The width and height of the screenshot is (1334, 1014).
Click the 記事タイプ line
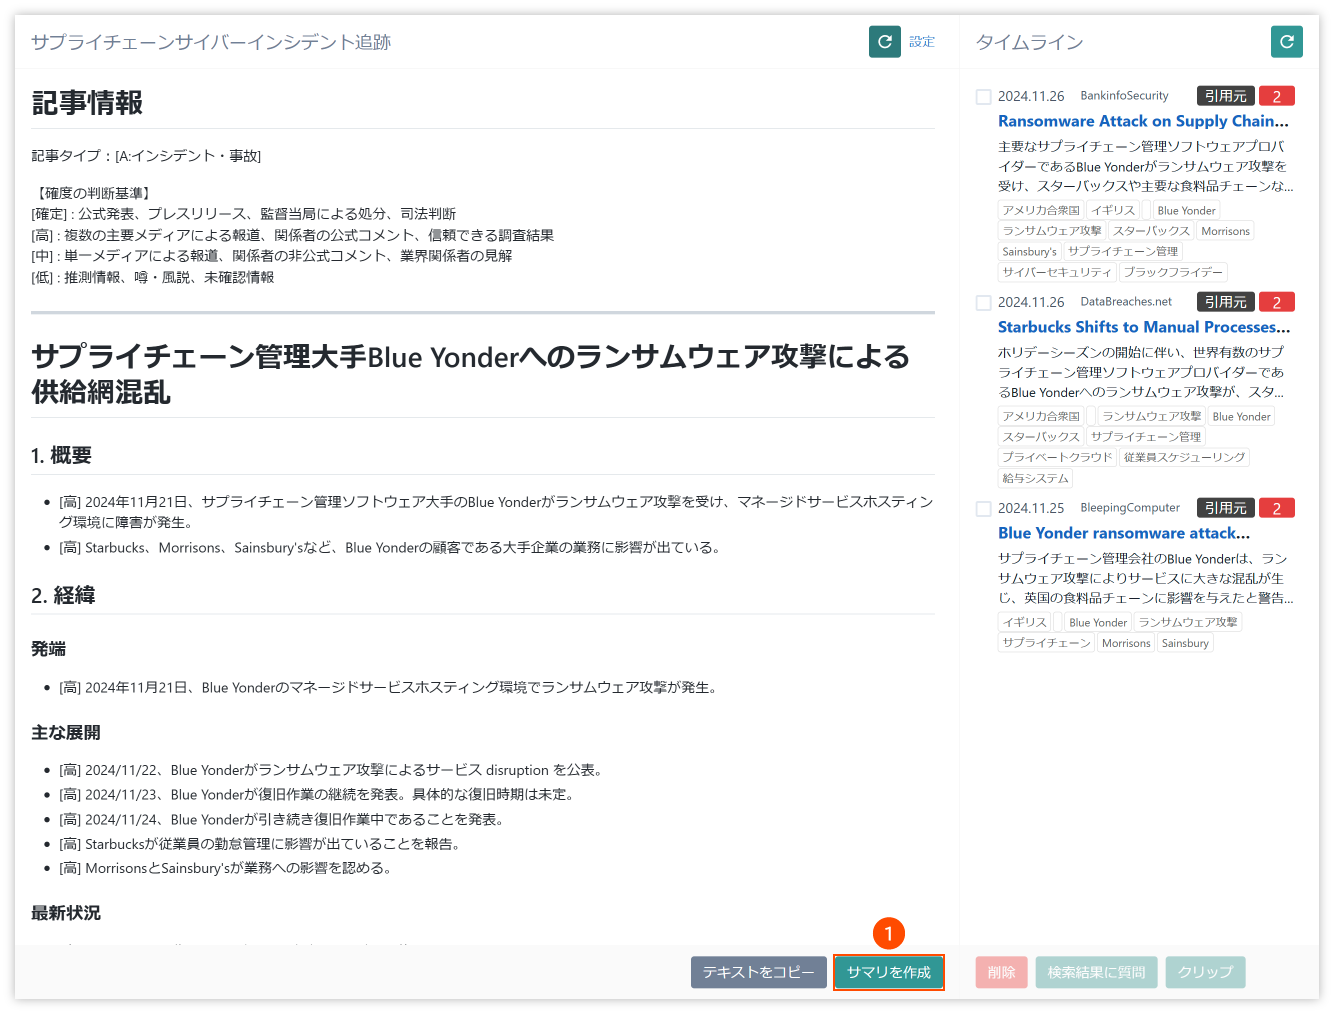coord(146,156)
